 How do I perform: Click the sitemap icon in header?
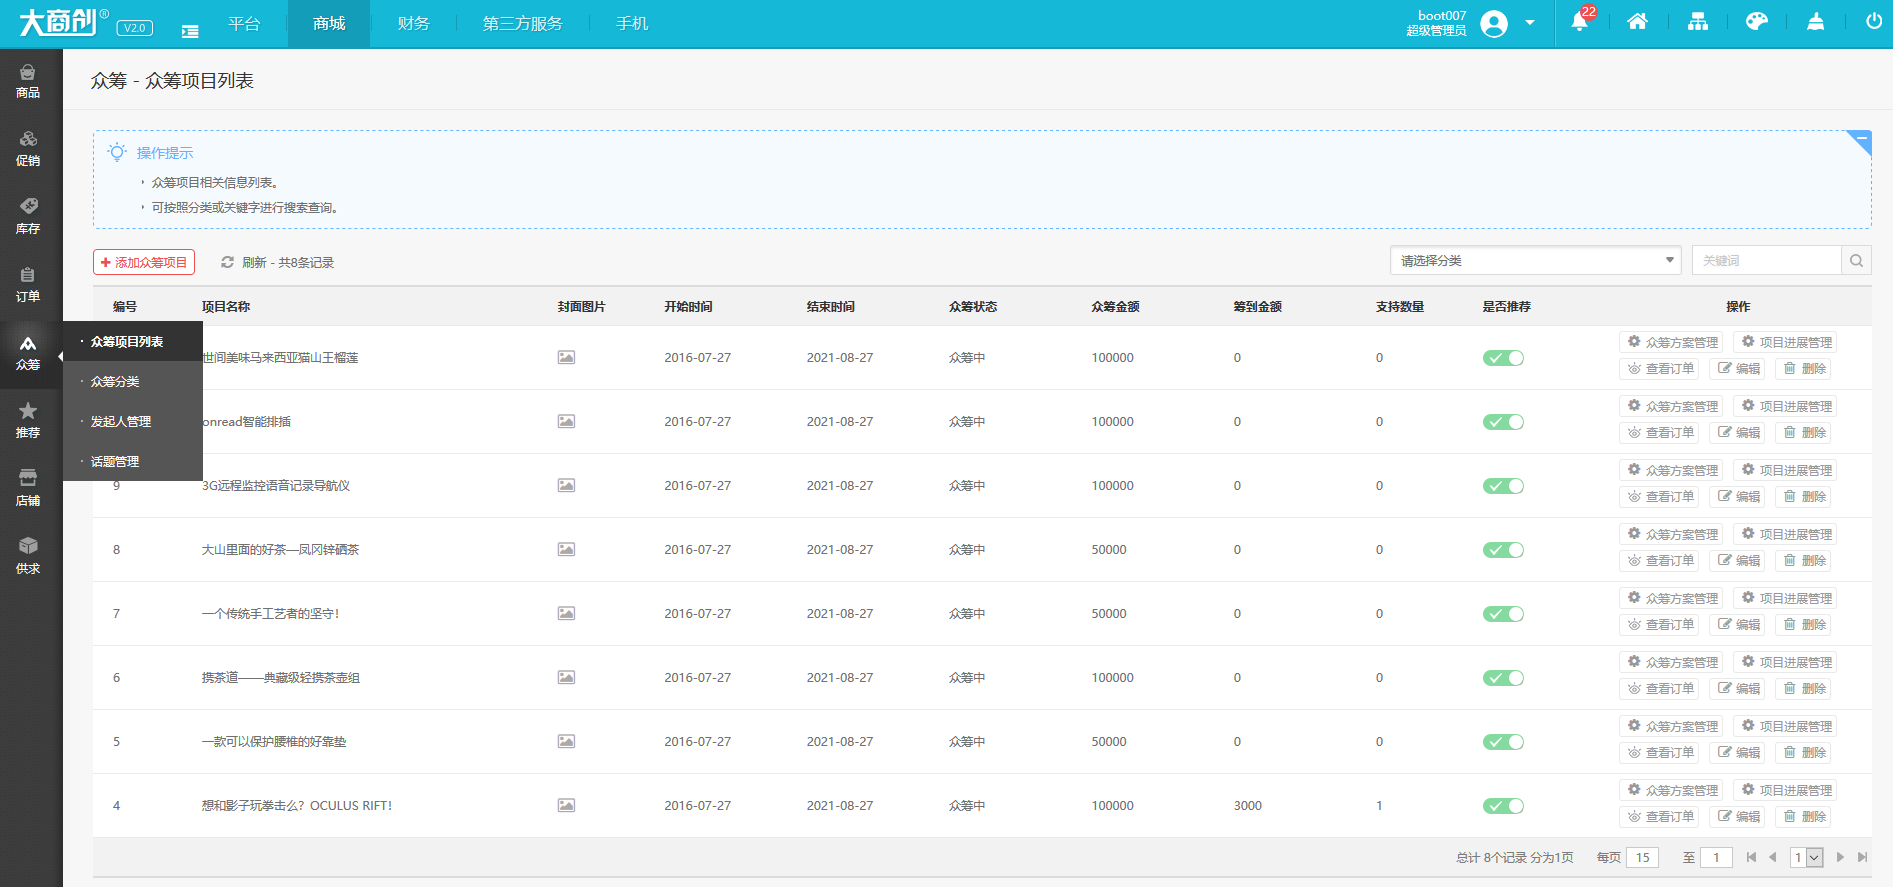click(1698, 22)
